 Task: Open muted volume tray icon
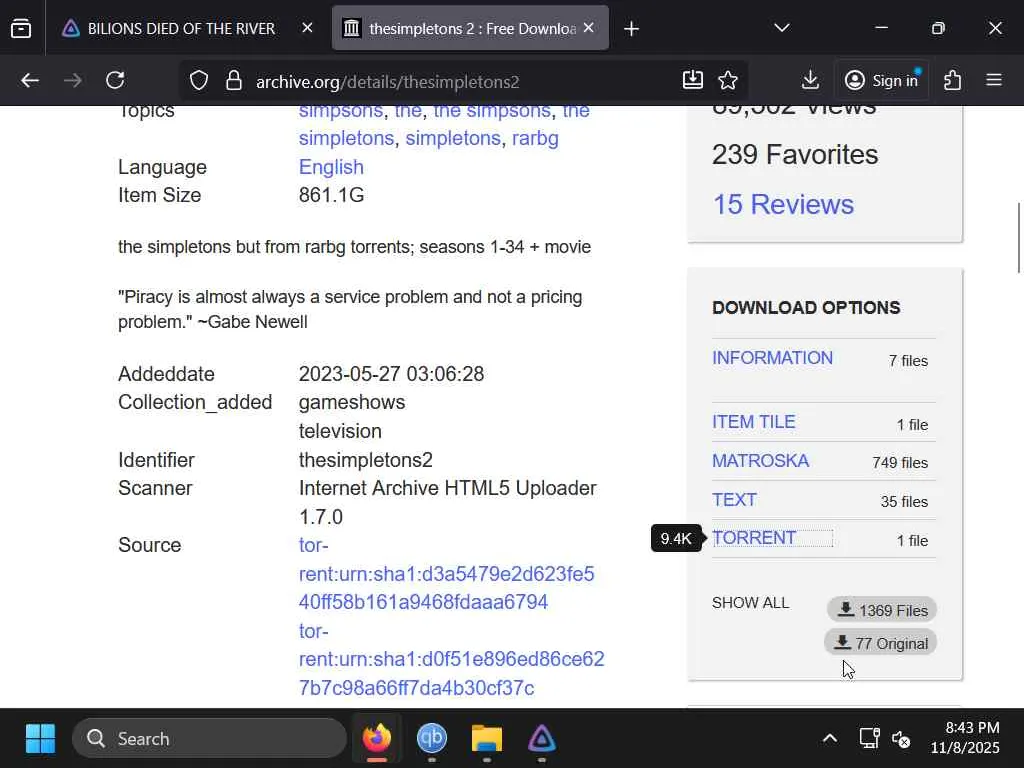click(x=902, y=739)
